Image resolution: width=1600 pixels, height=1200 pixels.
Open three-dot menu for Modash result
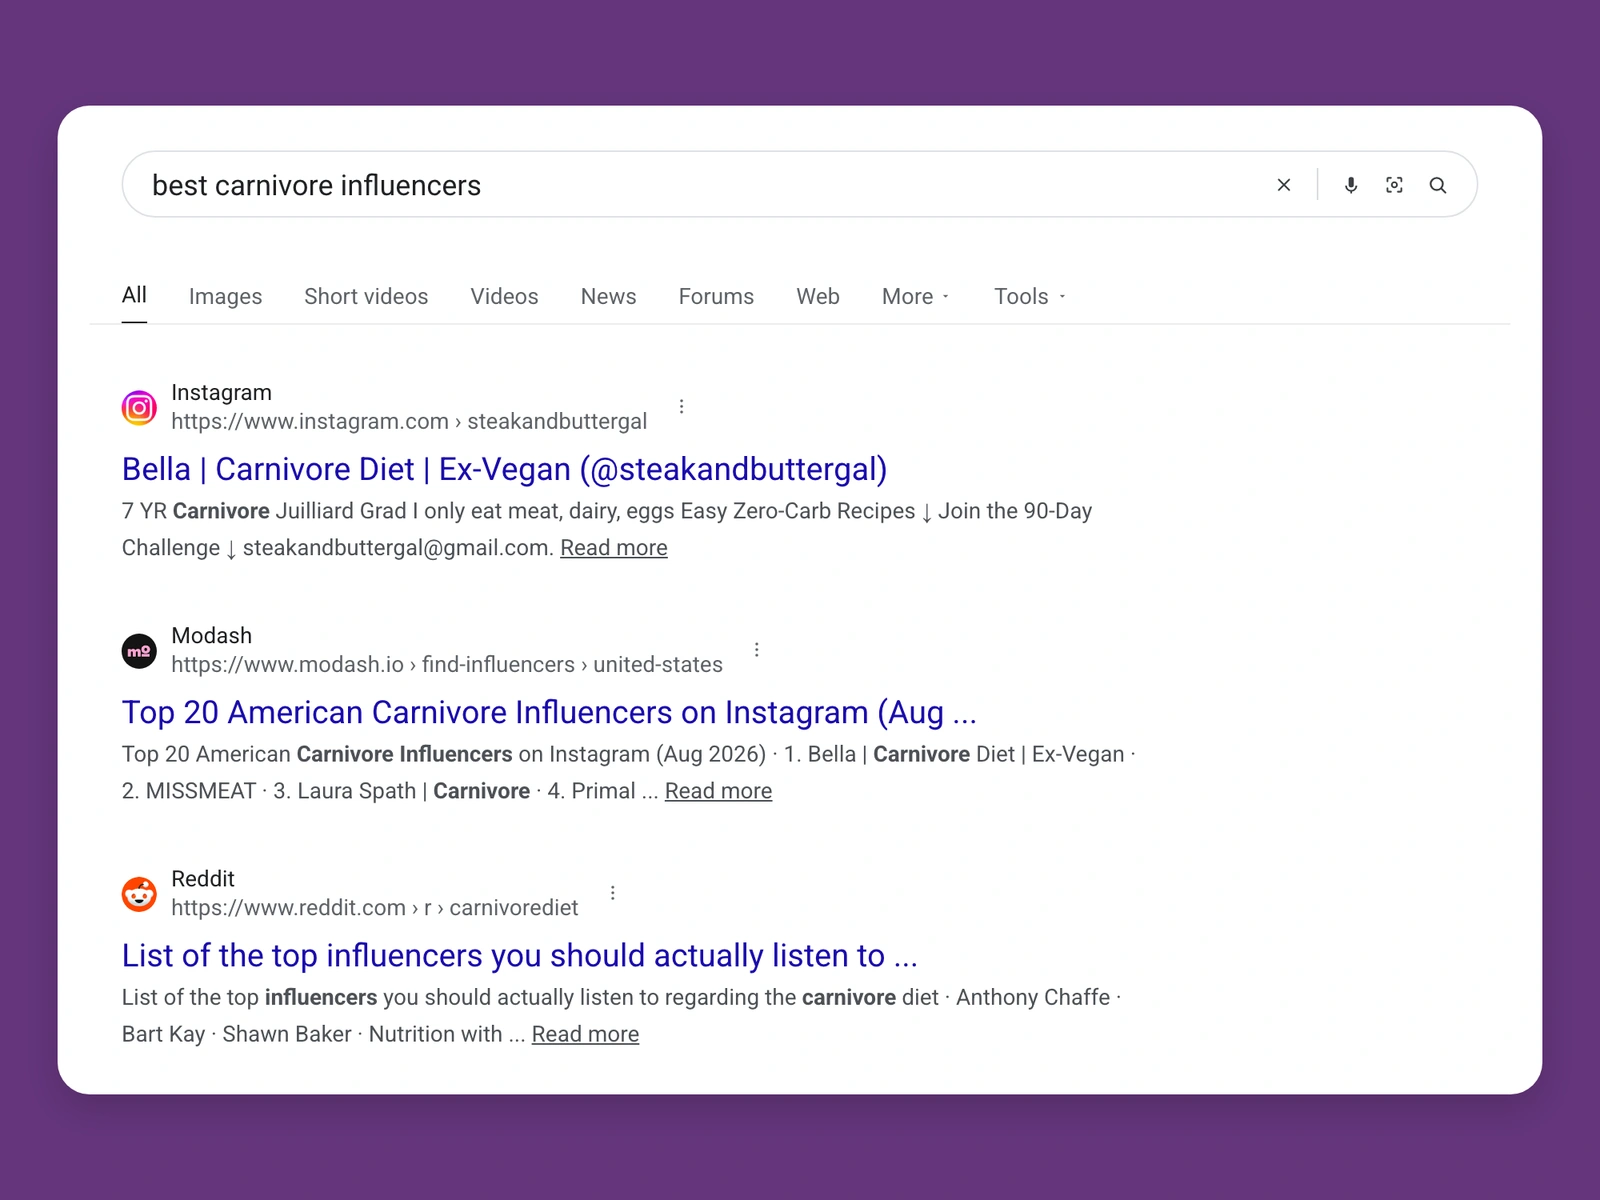757,650
